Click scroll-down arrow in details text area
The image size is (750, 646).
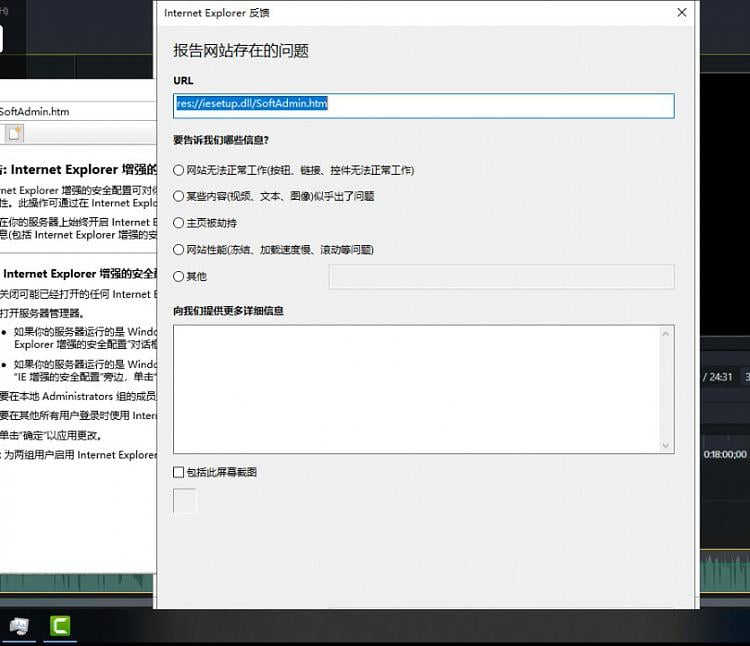point(665,445)
